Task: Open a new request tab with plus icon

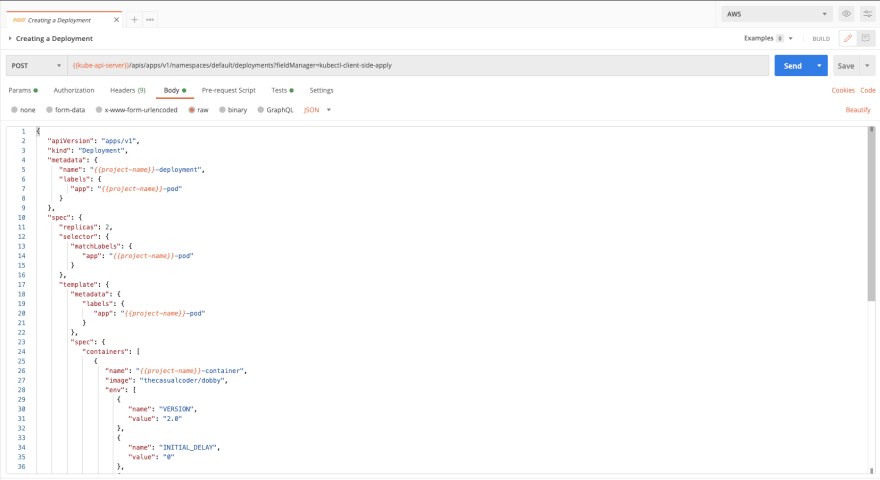Action: (x=134, y=20)
